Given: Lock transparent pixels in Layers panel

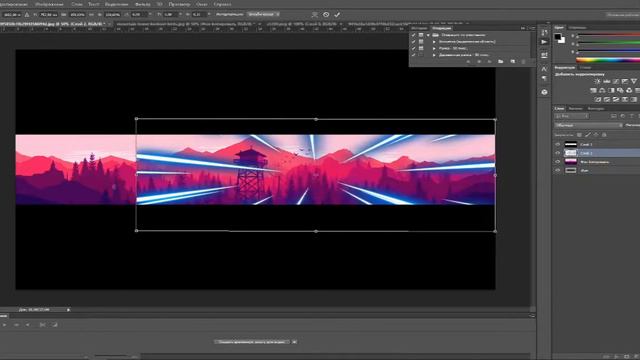Looking at the screenshot, I should [579, 135].
